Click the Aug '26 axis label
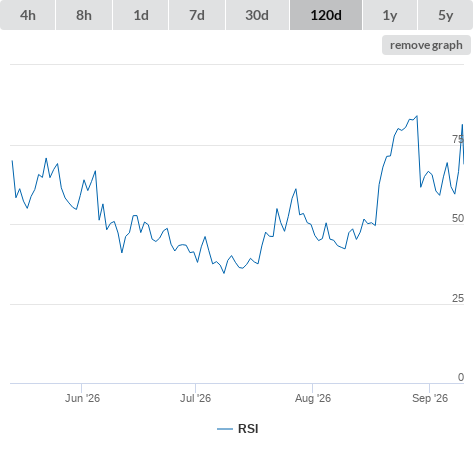 tap(313, 398)
